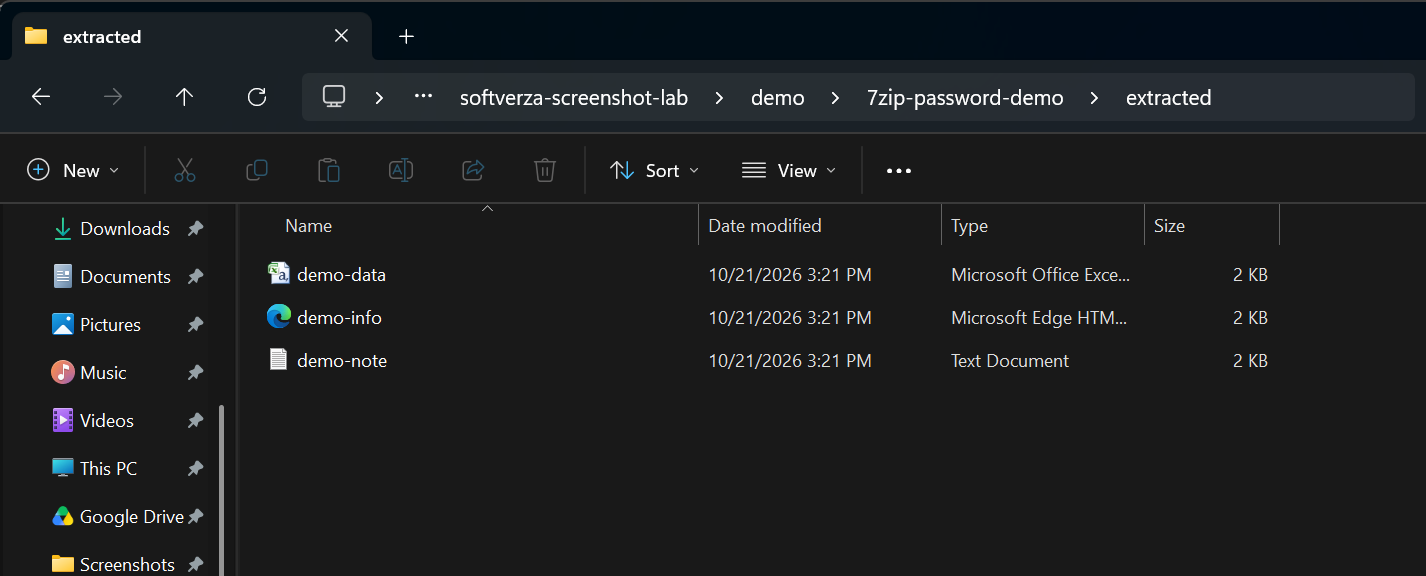Screen dimensions: 1426x576
Task: Click the extracted breadcrumb segment
Action: click(x=1168, y=98)
